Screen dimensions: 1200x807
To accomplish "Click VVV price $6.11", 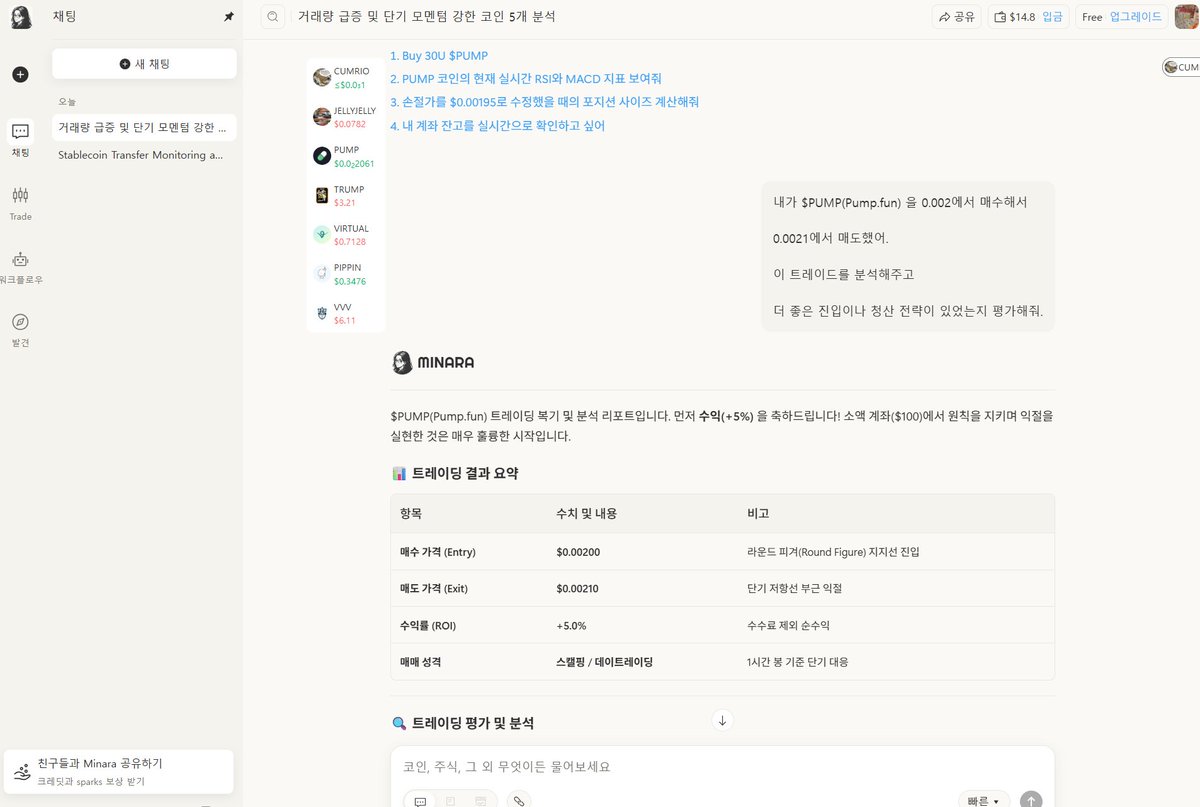I will (x=344, y=320).
